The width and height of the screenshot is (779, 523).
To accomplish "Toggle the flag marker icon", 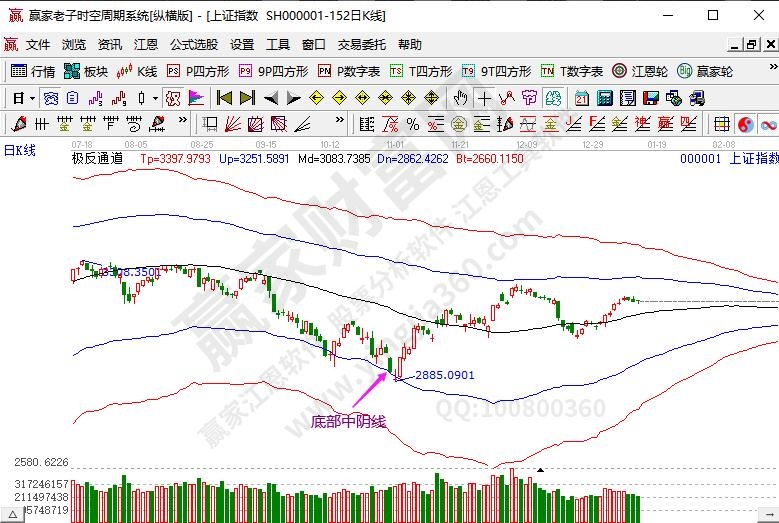I will (196, 98).
